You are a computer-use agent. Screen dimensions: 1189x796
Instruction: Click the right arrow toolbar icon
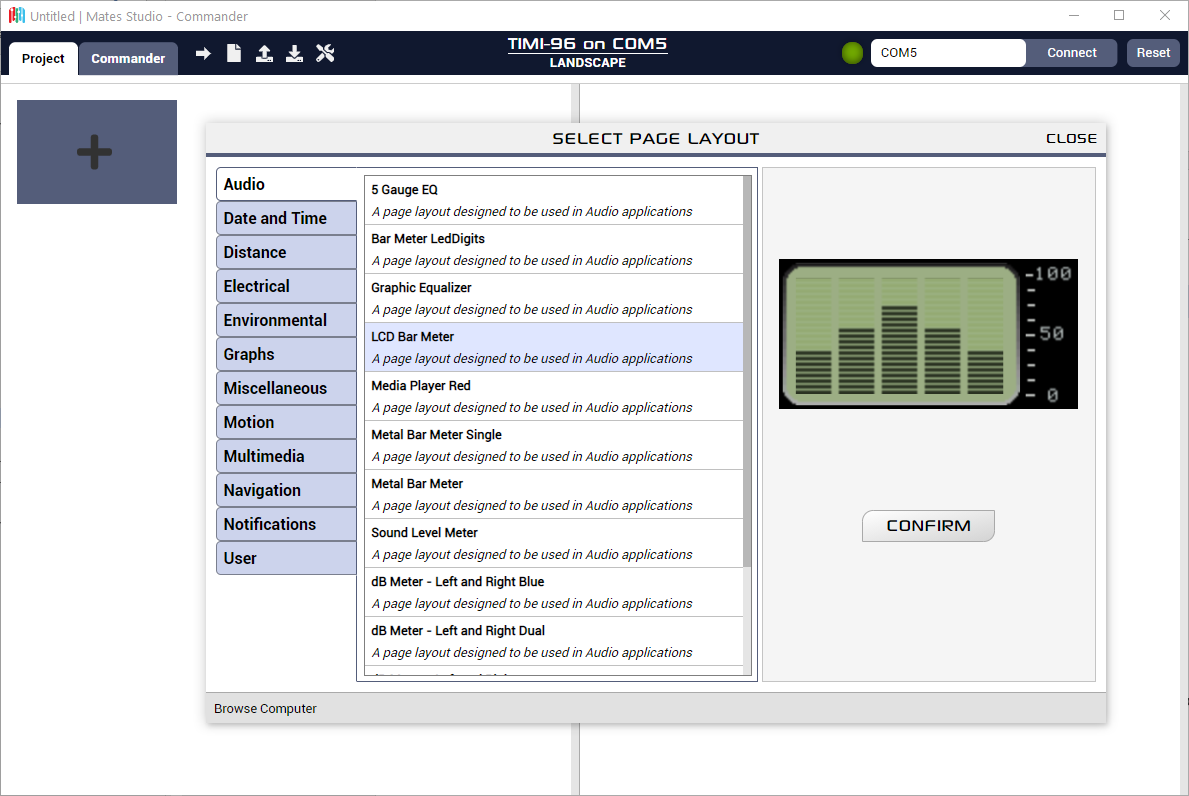pyautogui.click(x=202, y=53)
